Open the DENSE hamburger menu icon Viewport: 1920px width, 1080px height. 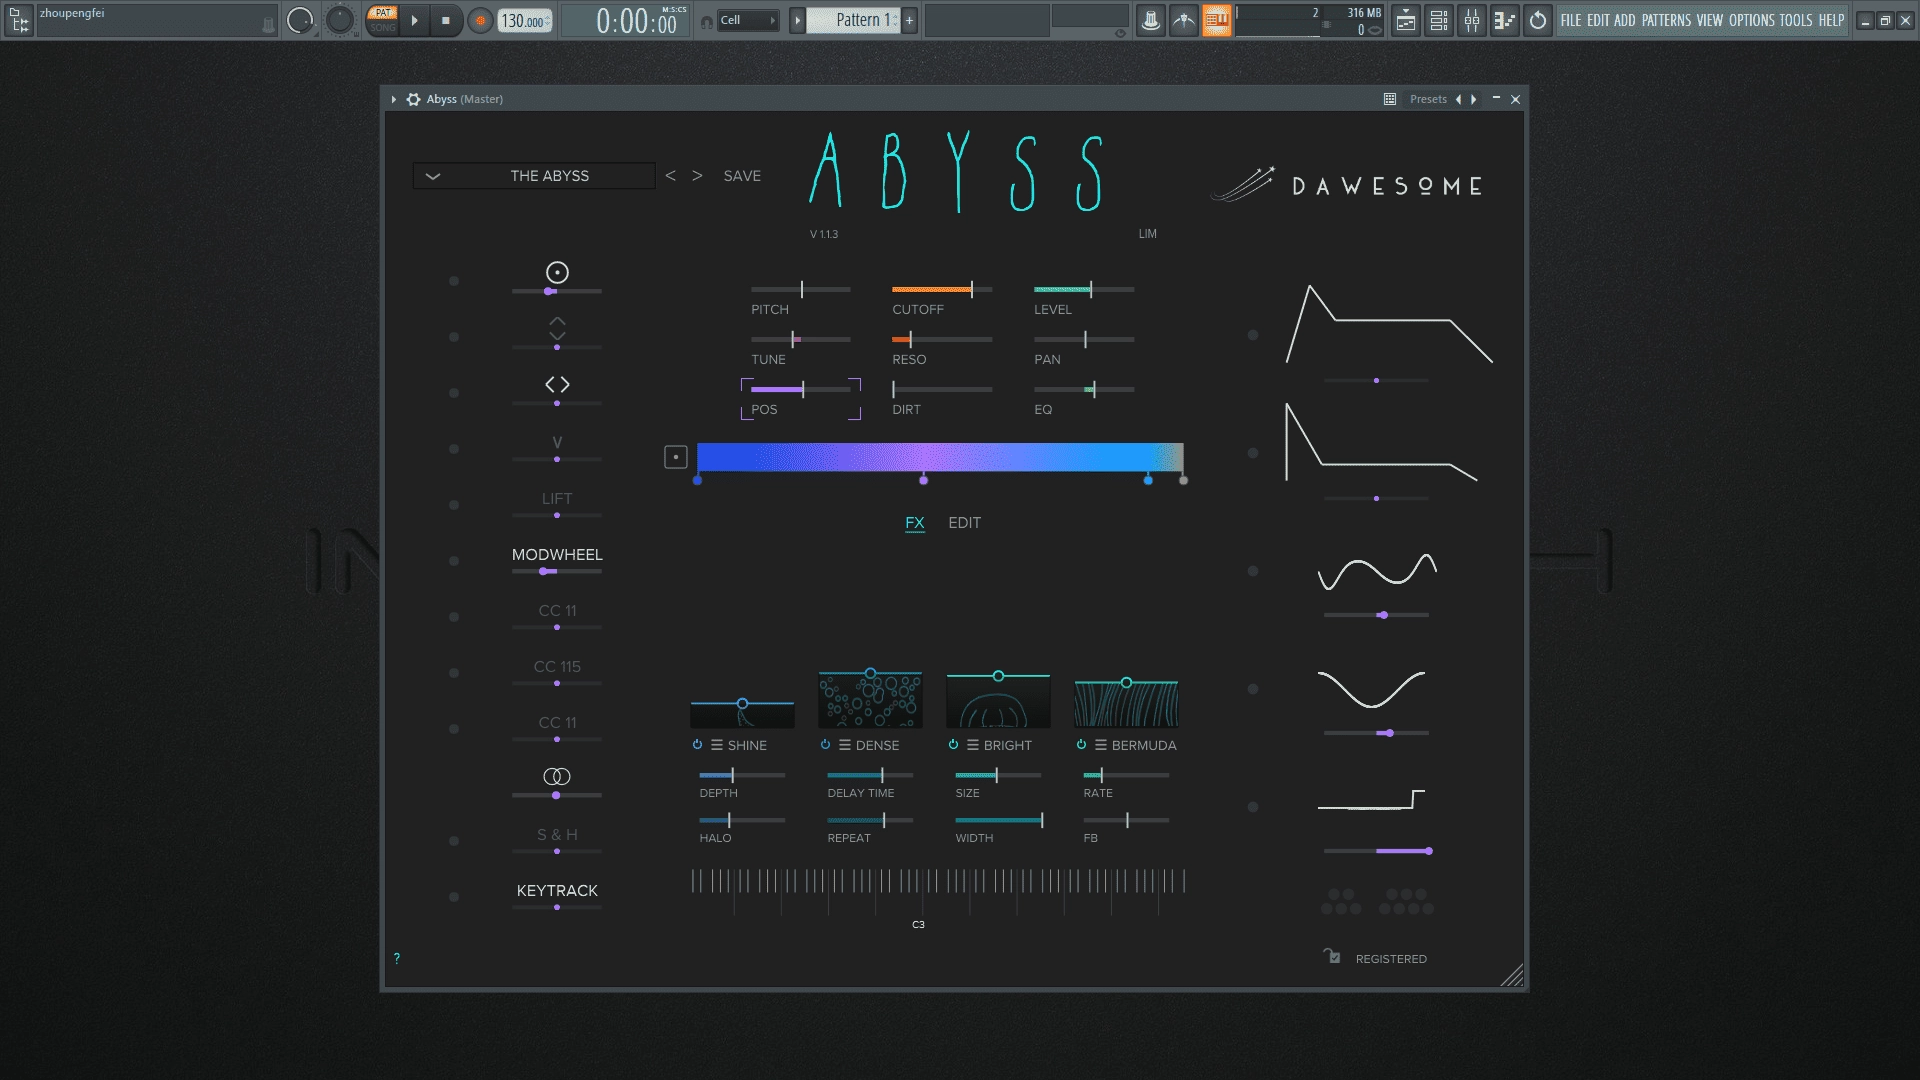[844, 745]
